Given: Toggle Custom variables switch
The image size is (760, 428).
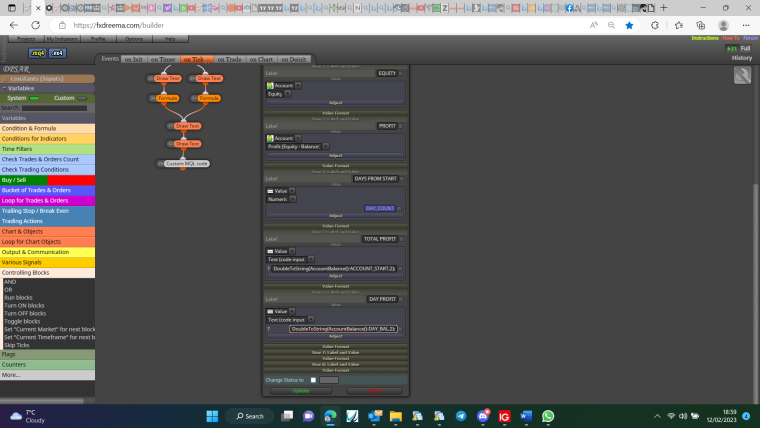Looking at the screenshot, I should pyautogui.click(x=82, y=98).
